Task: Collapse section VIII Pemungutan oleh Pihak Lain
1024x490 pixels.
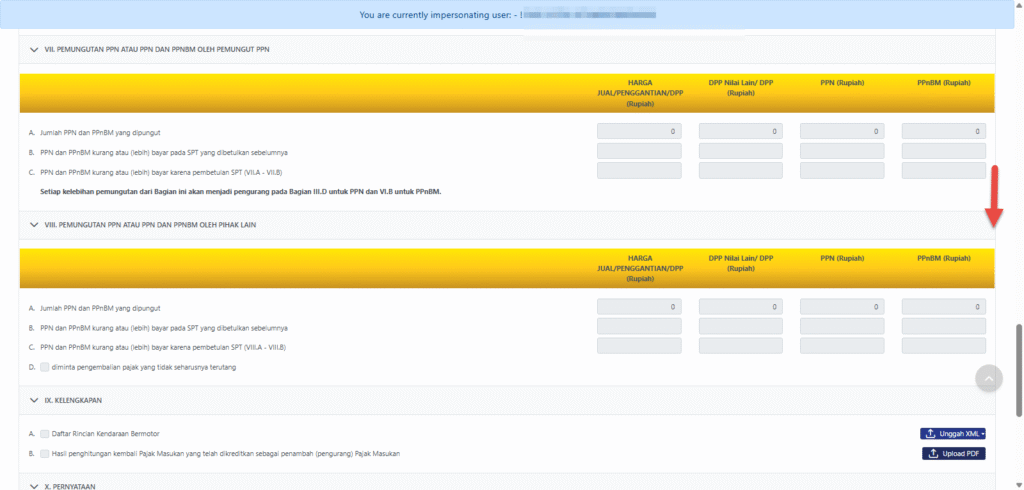Action: (x=34, y=225)
